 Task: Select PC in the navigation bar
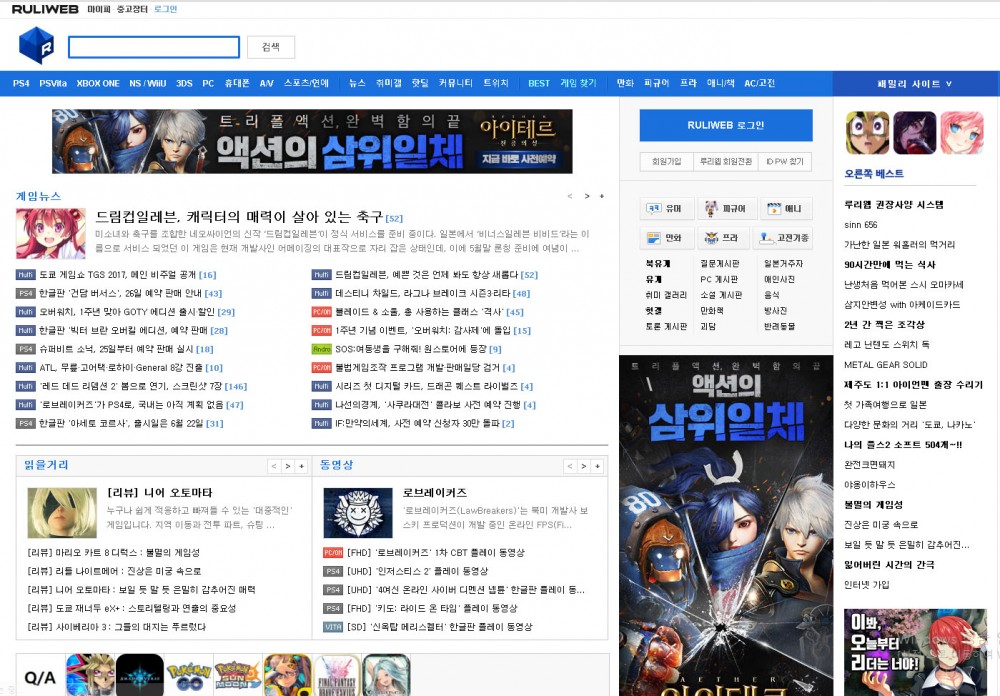(x=208, y=84)
